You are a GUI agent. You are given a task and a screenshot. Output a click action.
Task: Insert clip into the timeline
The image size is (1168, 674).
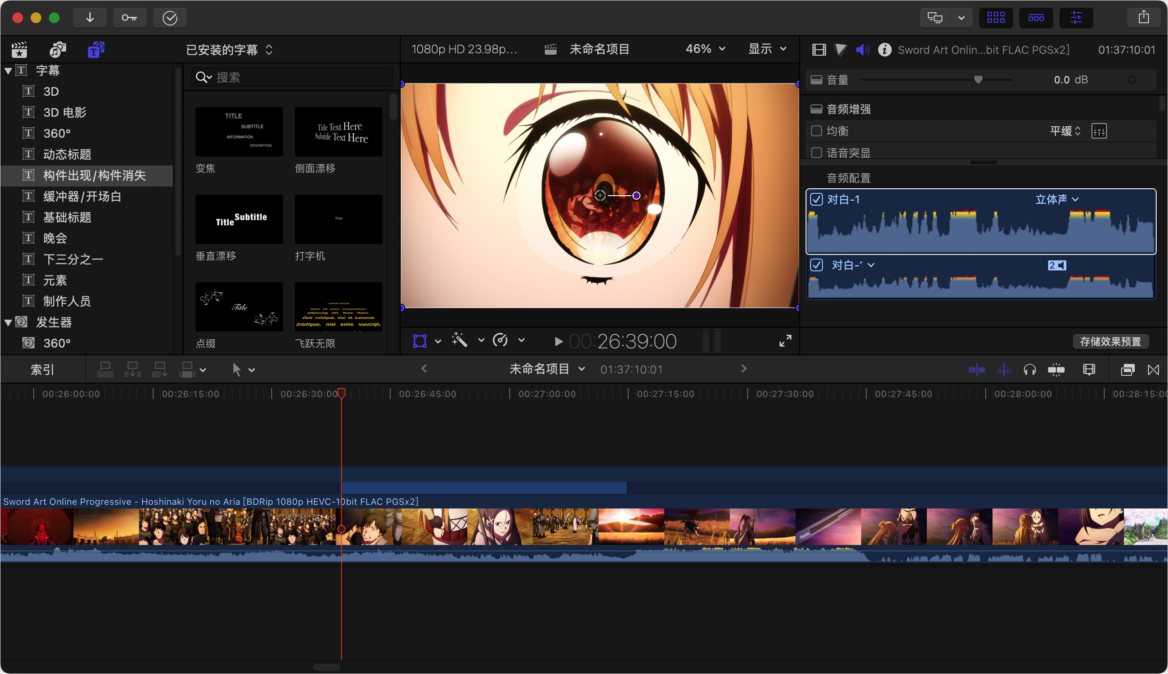[133, 369]
